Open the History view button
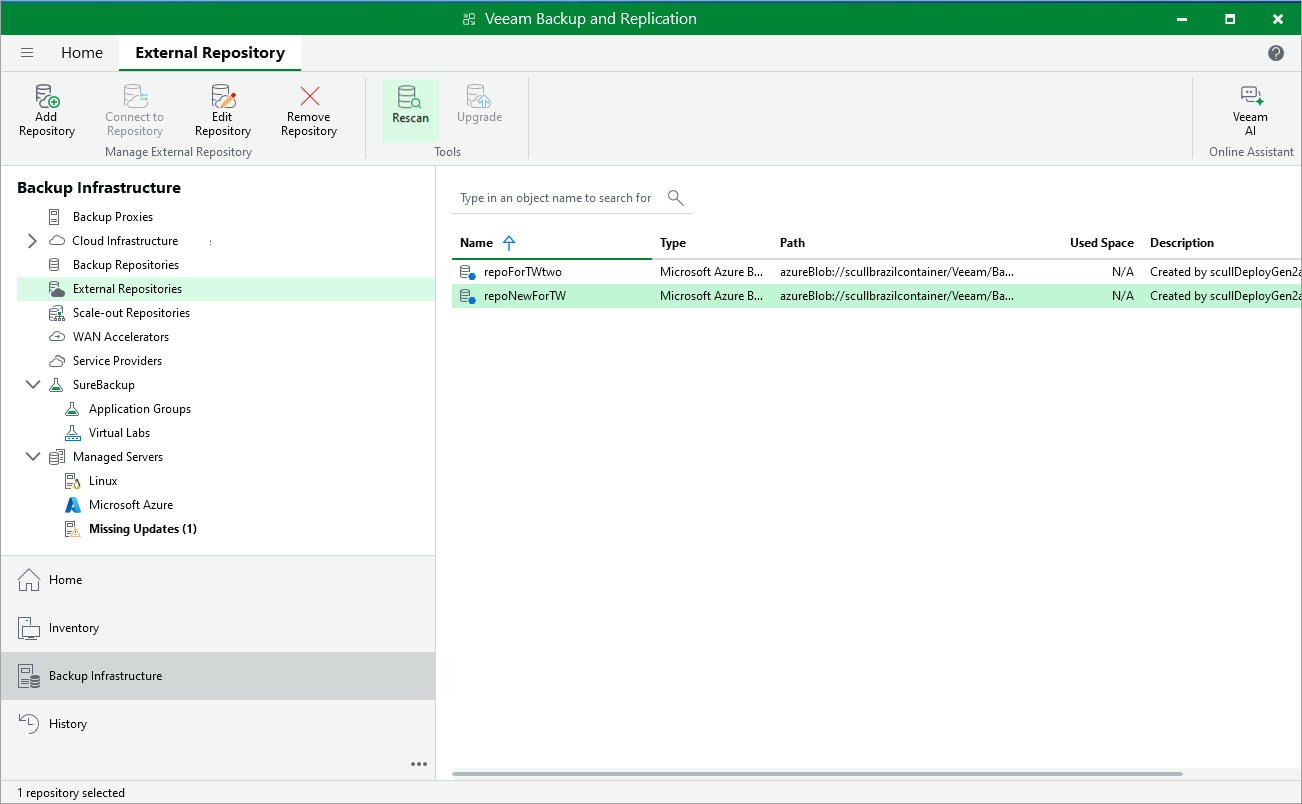1302x804 pixels. (x=218, y=724)
